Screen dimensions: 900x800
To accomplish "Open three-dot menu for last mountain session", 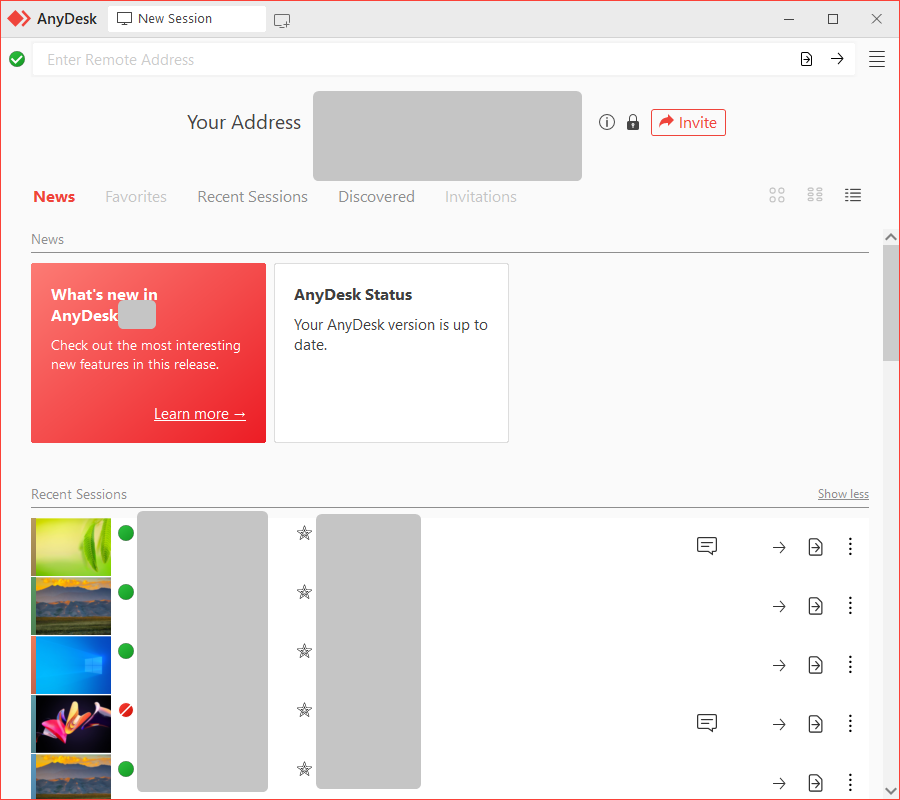I will [x=850, y=782].
